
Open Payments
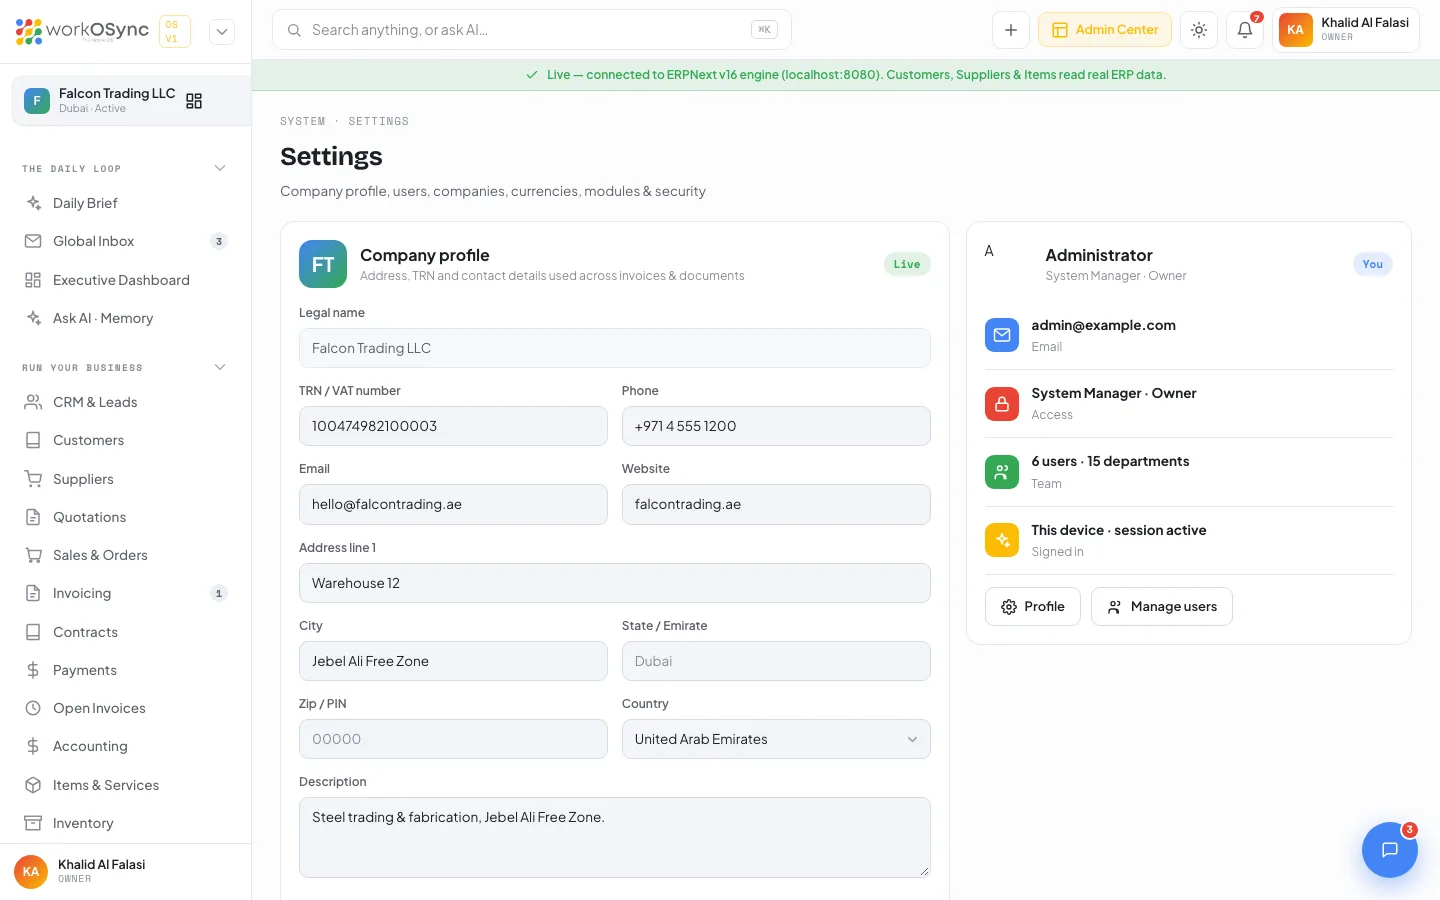click(126, 670)
